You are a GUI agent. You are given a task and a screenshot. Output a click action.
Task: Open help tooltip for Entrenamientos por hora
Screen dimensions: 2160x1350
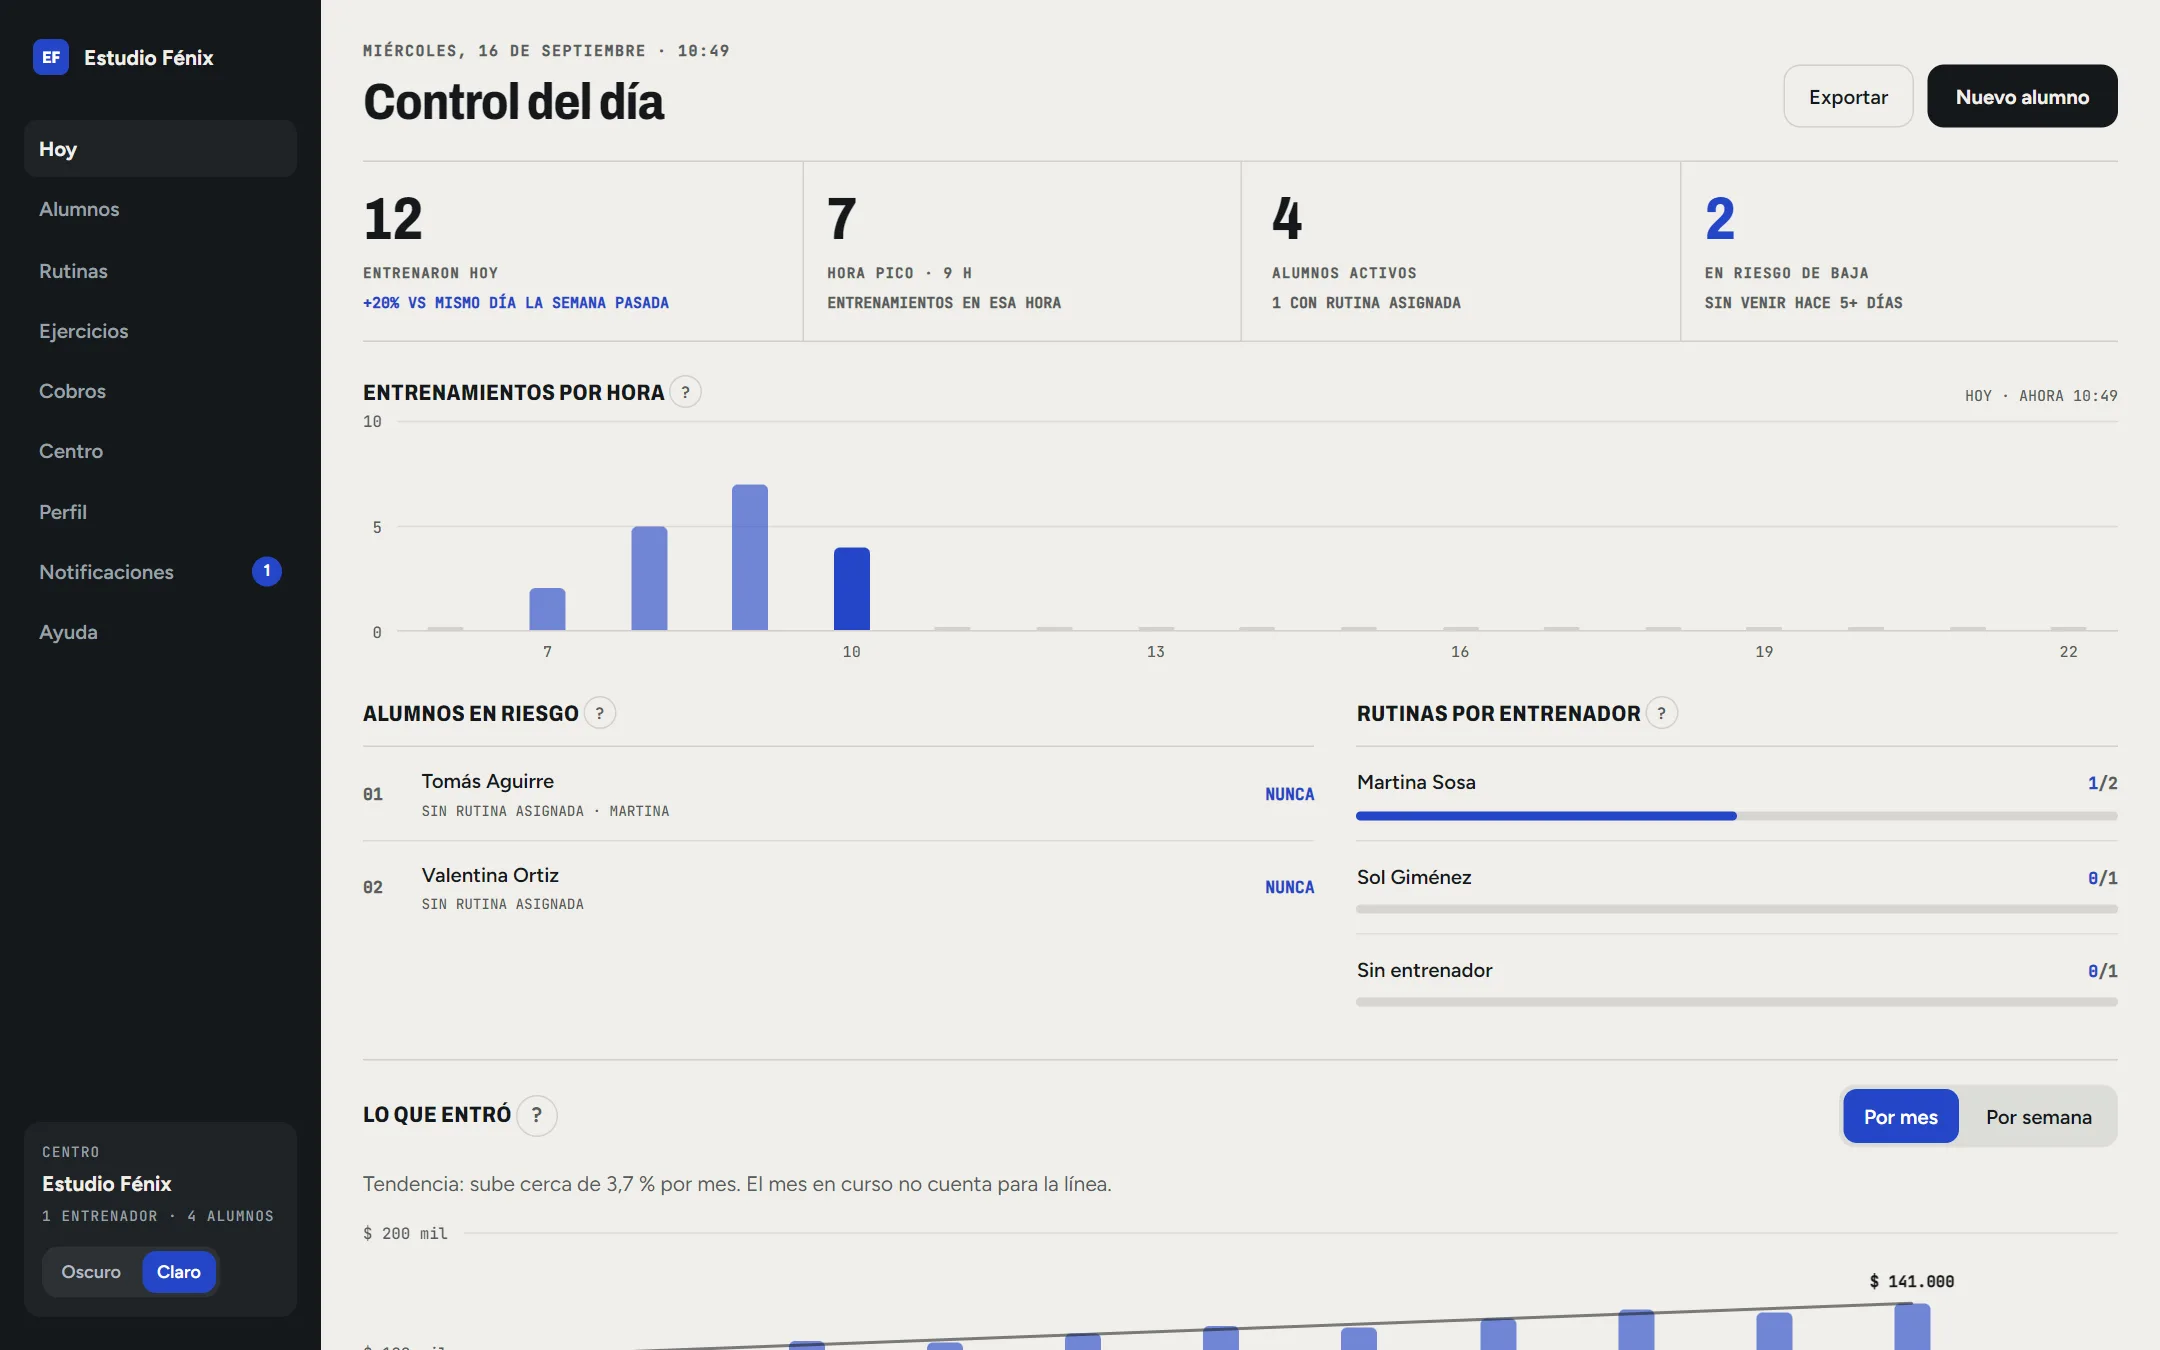[685, 392]
